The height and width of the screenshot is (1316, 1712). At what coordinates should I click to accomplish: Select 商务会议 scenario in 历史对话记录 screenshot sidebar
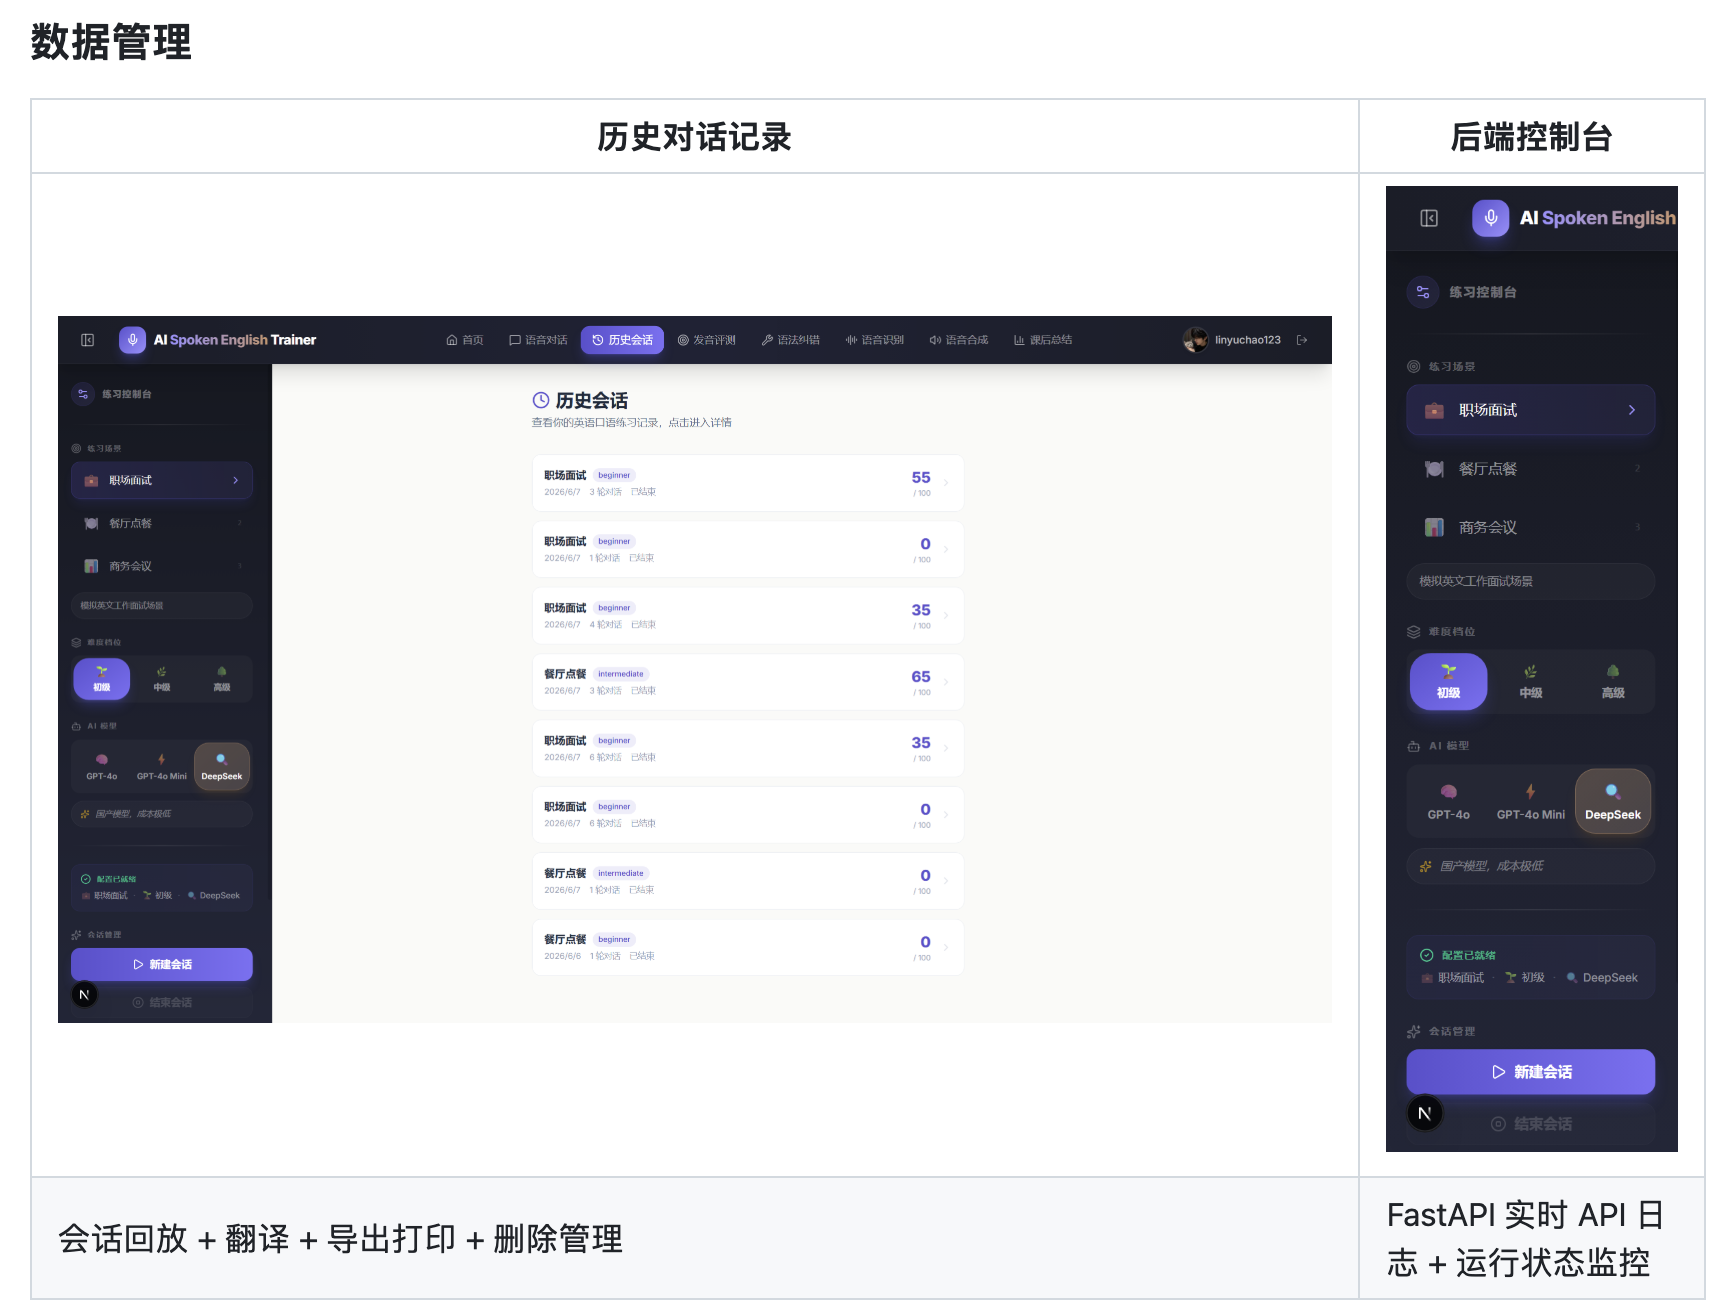pos(162,566)
